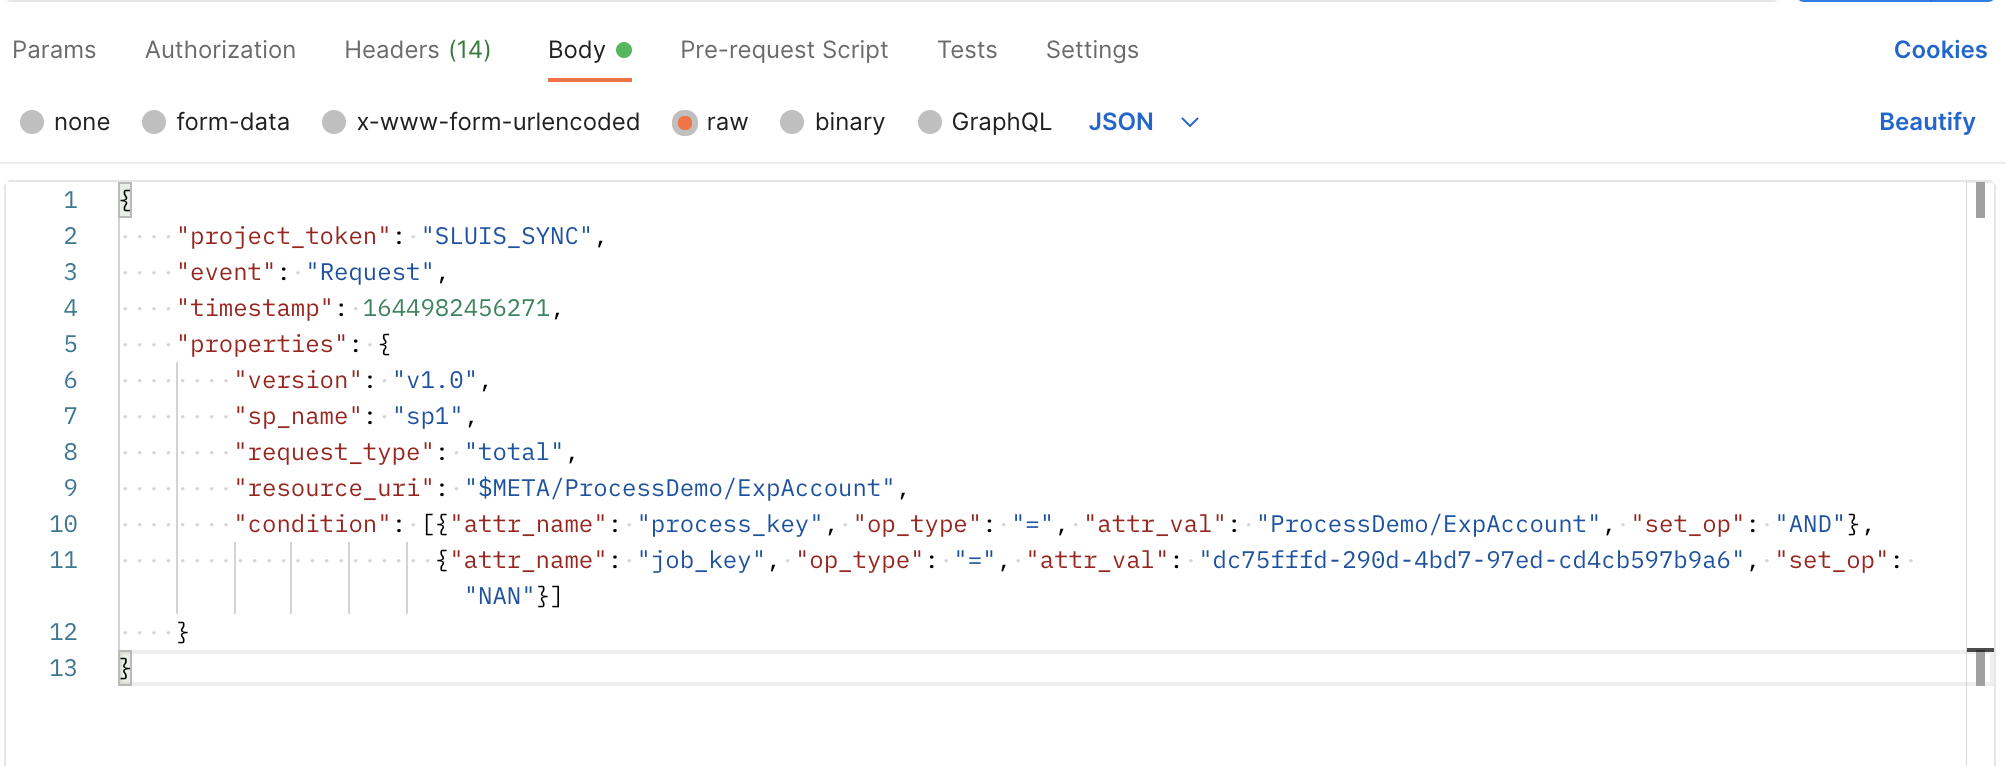Open the Cookies link
The image size is (2006, 766).
tap(1940, 50)
